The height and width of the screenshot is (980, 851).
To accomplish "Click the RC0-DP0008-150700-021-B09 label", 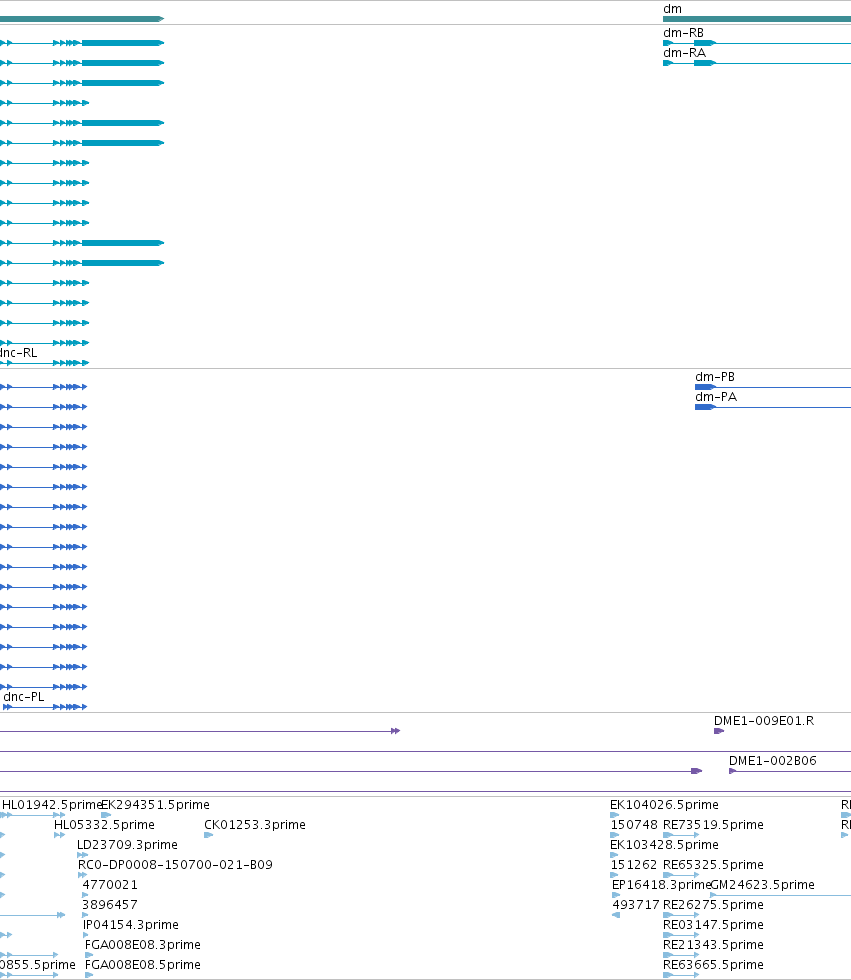I will (175, 864).
